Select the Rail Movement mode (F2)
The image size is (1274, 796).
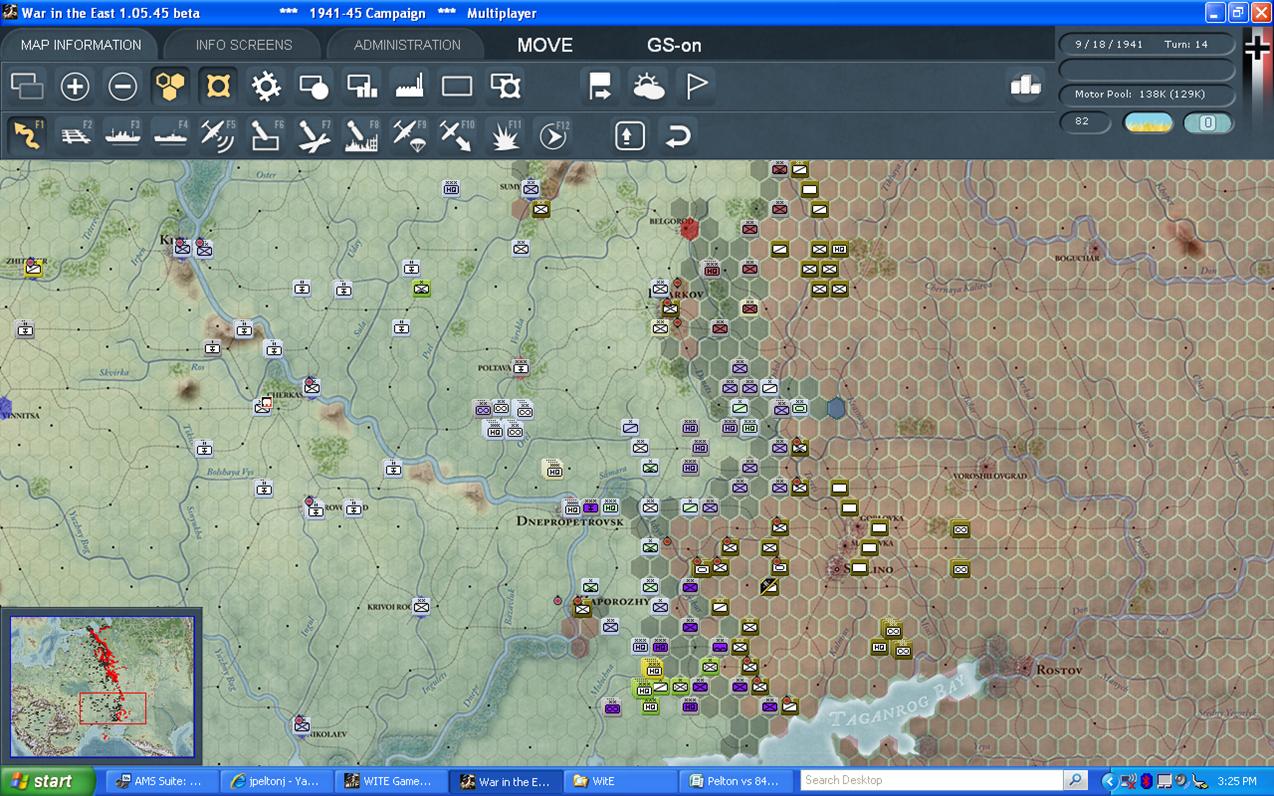pyautogui.click(x=75, y=135)
